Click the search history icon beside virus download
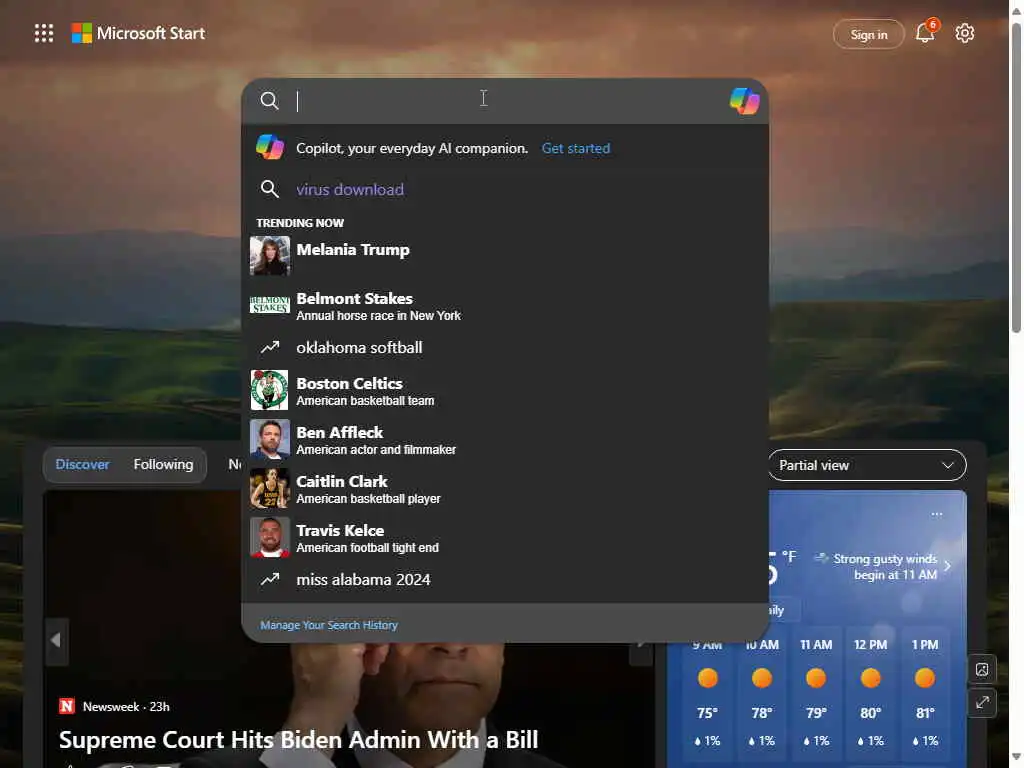 click(270, 189)
